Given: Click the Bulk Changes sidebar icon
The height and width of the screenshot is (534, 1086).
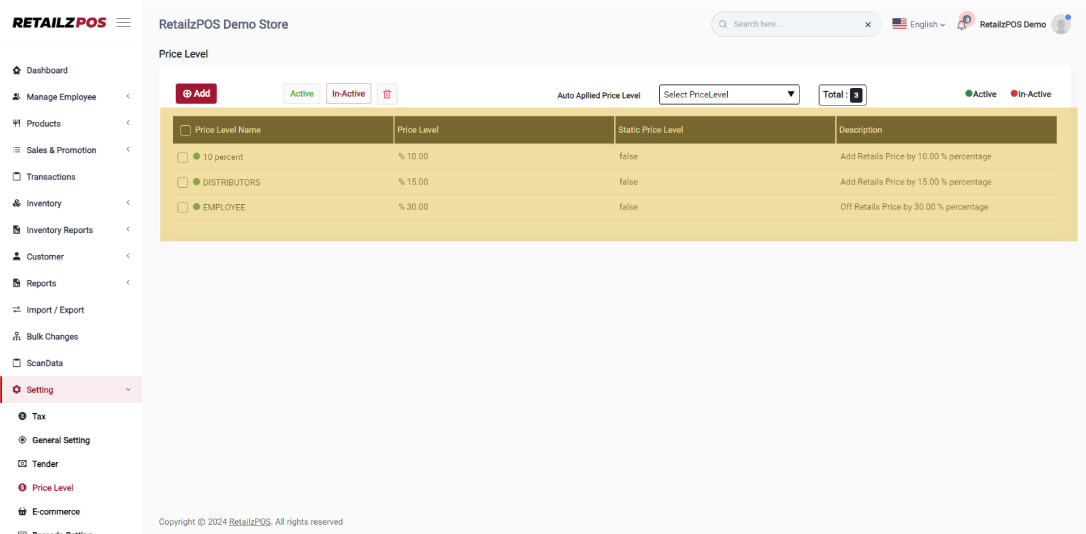Looking at the screenshot, I should (x=17, y=337).
